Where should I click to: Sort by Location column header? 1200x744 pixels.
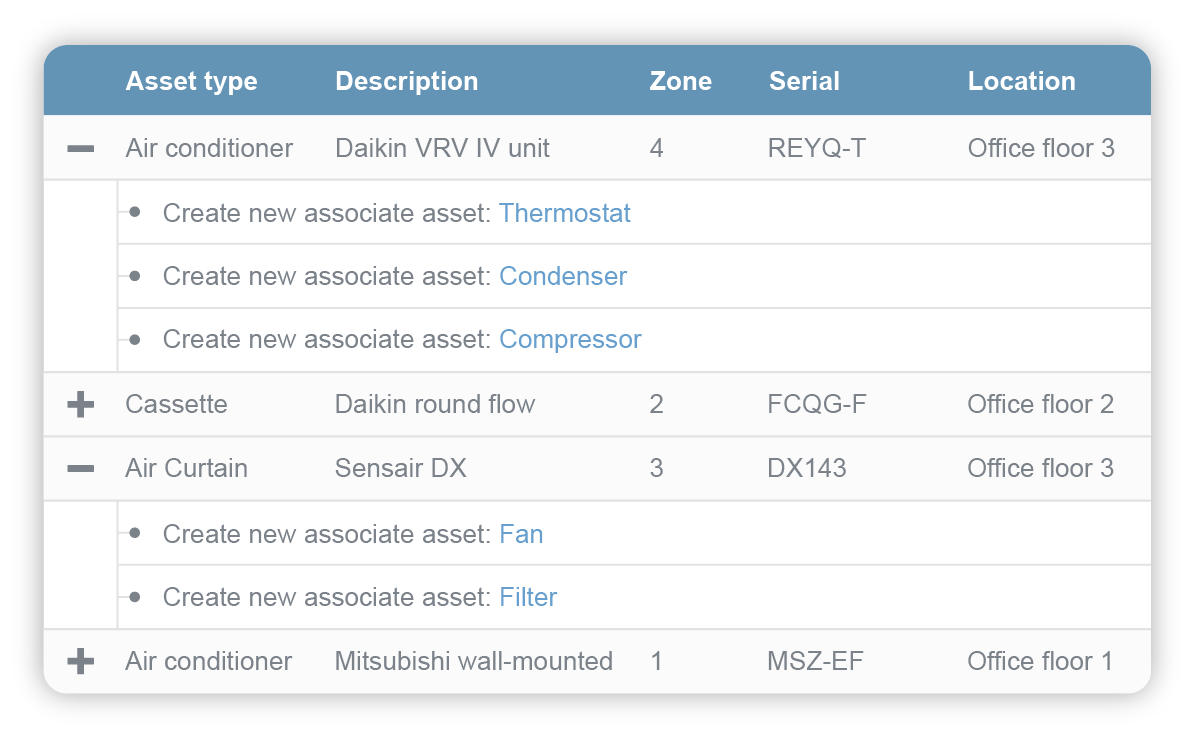(x=1021, y=81)
